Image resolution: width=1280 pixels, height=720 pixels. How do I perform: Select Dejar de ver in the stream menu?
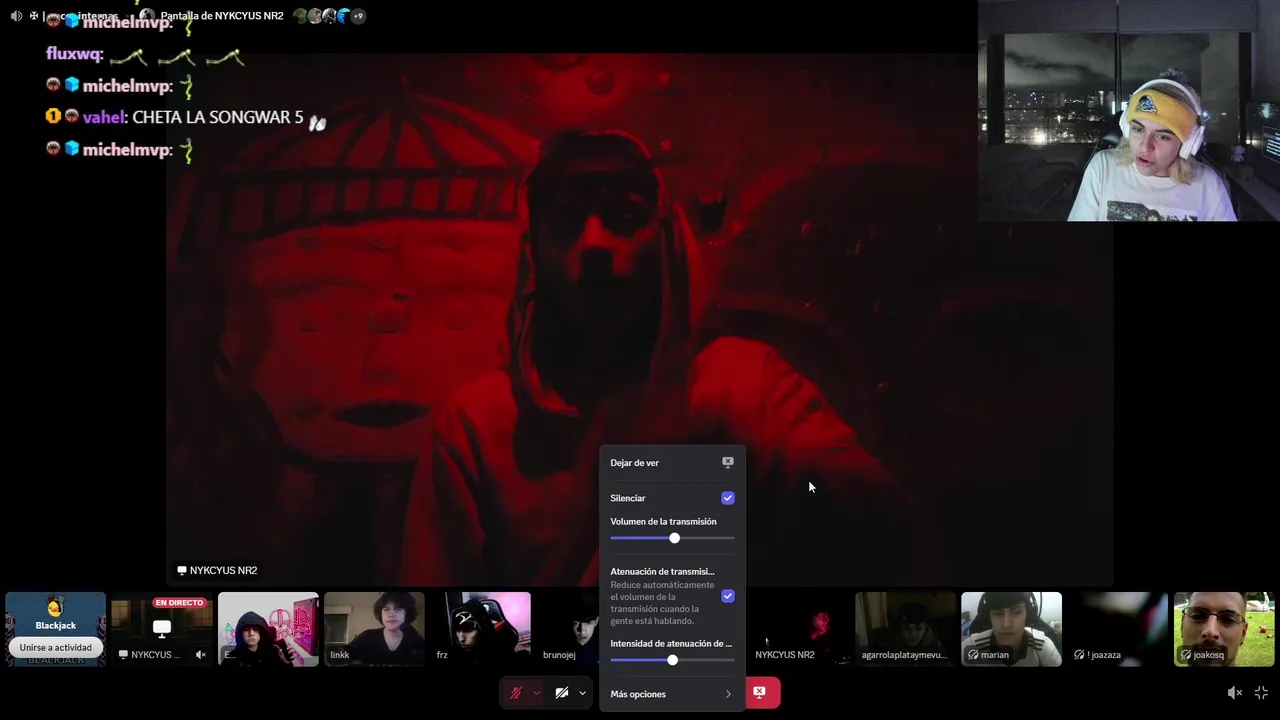point(672,463)
